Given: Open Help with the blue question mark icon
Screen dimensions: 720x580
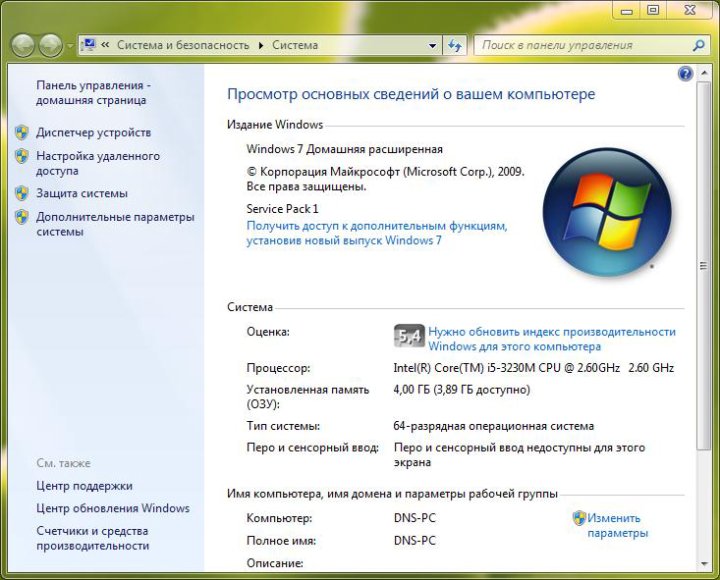Looking at the screenshot, I should [x=685, y=74].
